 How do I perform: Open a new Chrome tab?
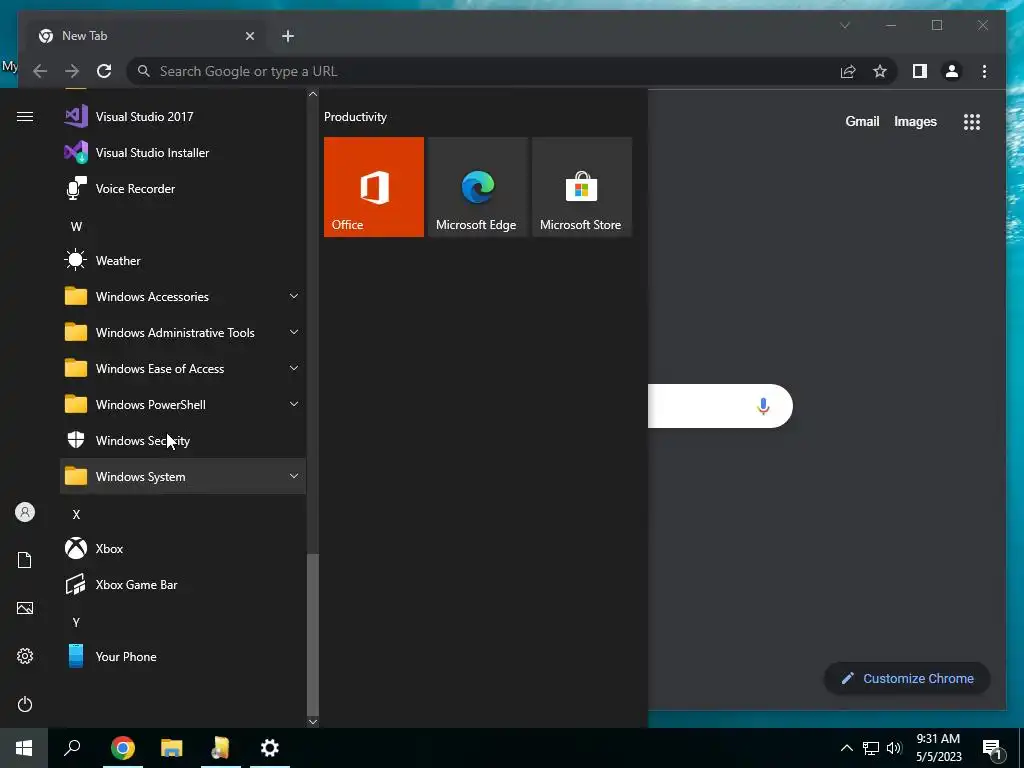[288, 36]
